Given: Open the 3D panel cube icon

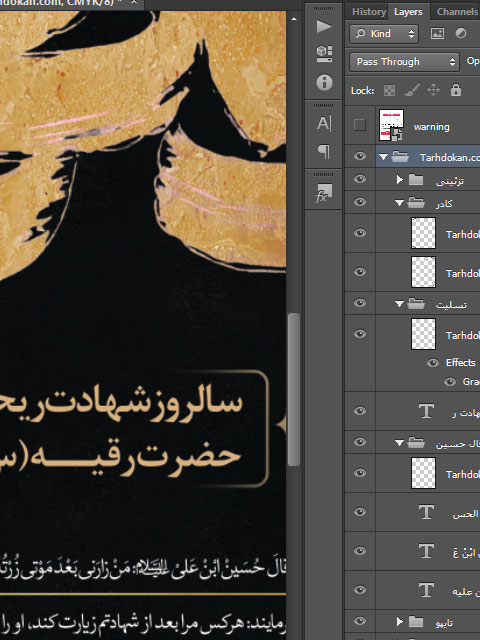Looking at the screenshot, I should tap(324, 53).
